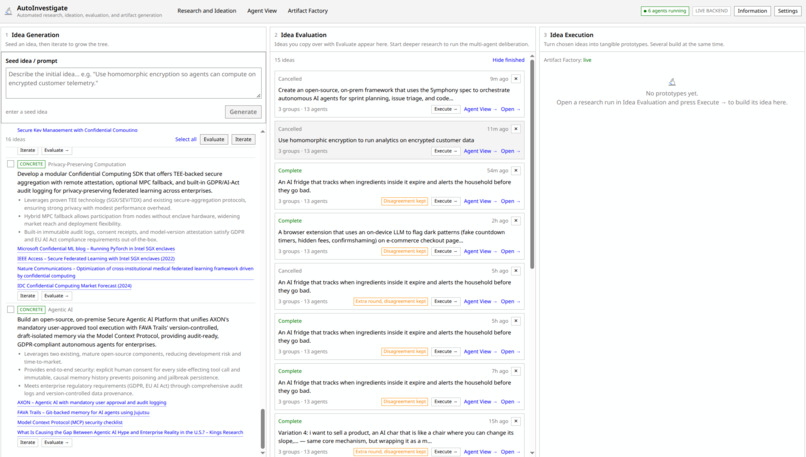This screenshot has width=806, height=457.
Task: Open the Secure Key Management with Confidential Computing link
Action: [x=77, y=130]
